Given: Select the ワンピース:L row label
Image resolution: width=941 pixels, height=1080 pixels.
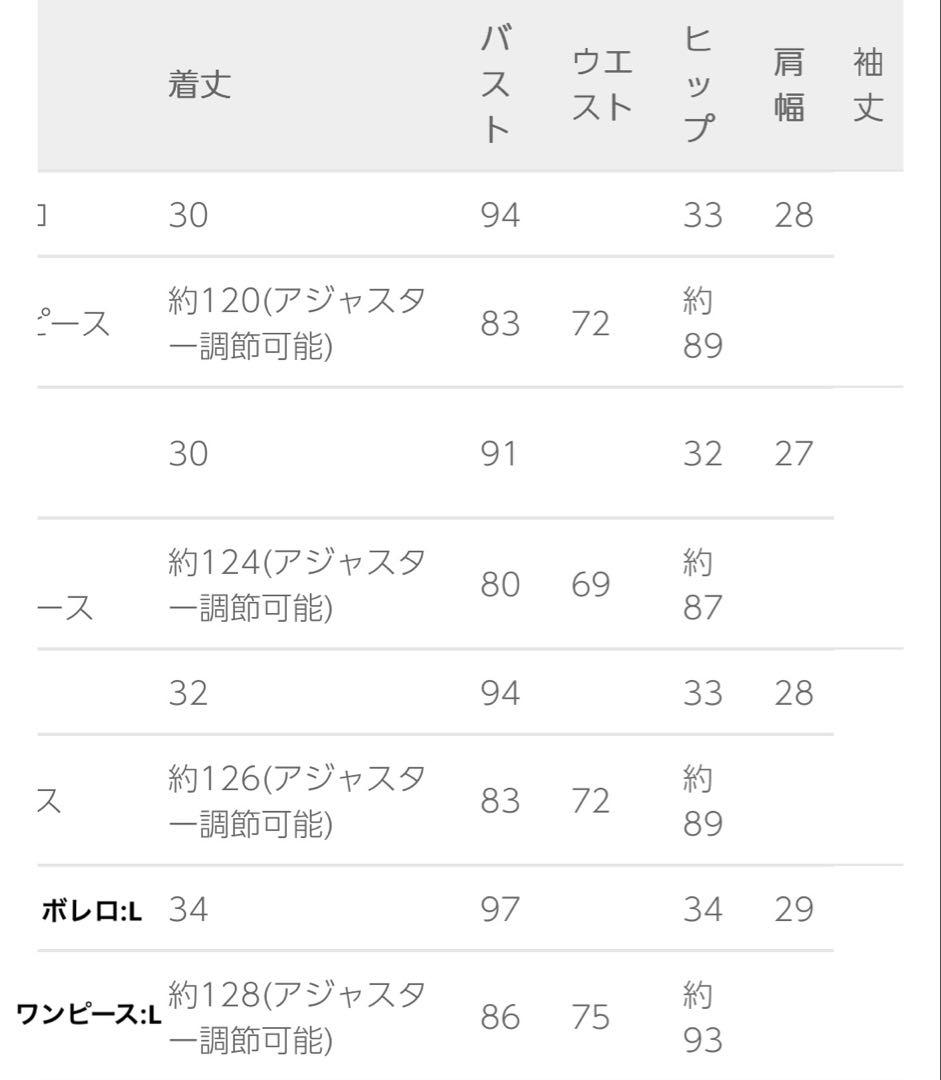Looking at the screenshot, I should (x=89, y=1017).
